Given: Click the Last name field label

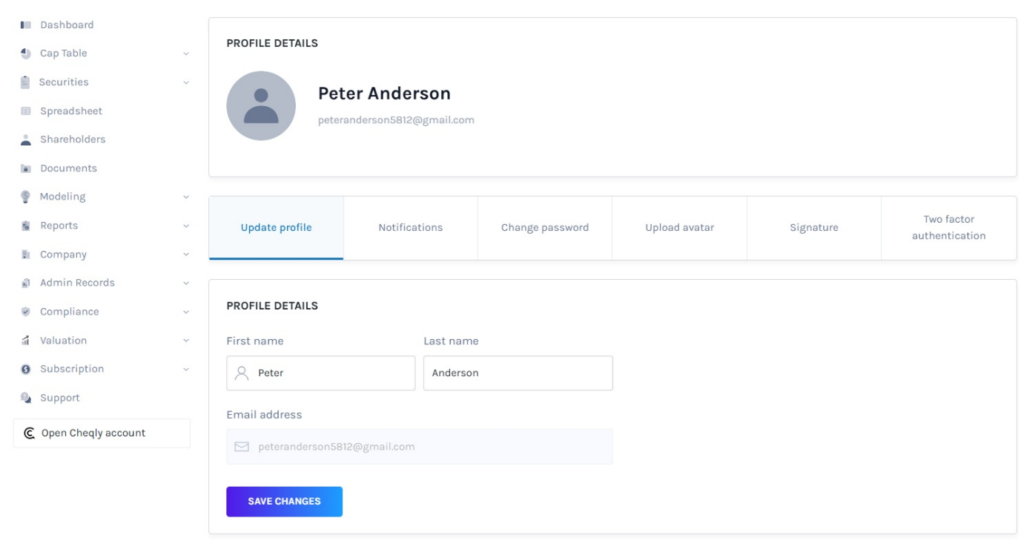Looking at the screenshot, I should pos(451,341).
